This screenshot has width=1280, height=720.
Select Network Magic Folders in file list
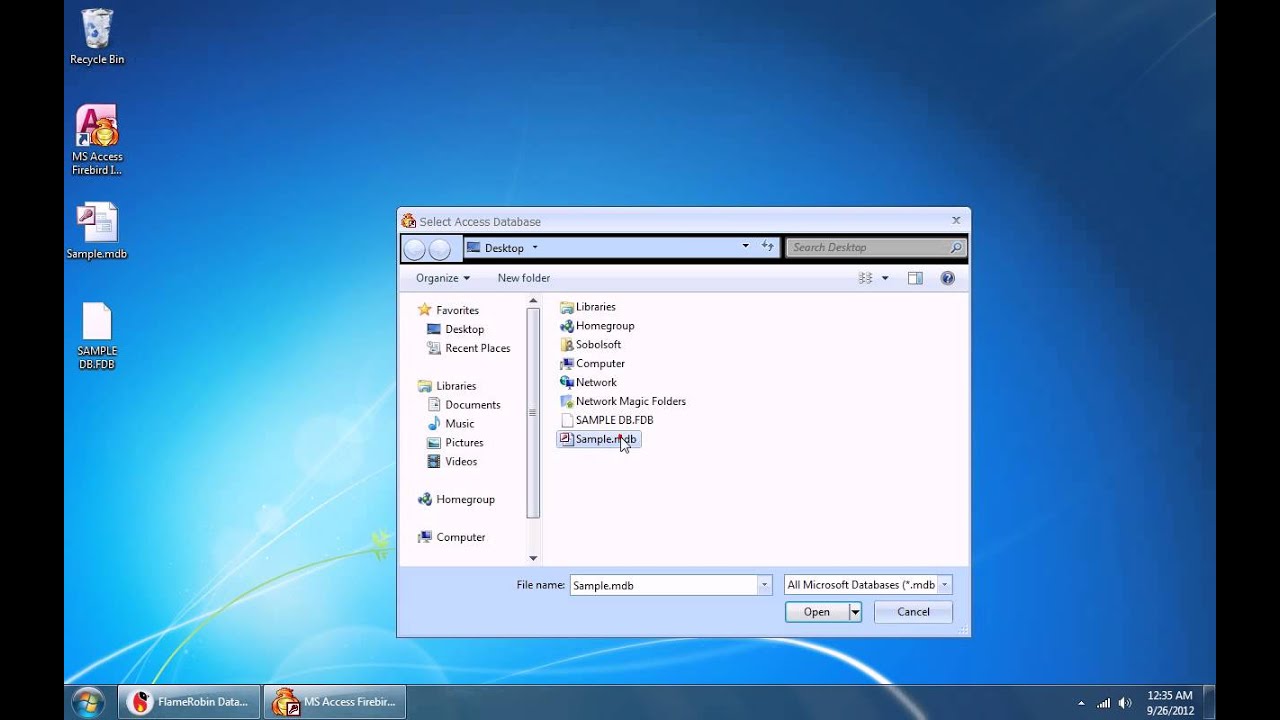pos(623,402)
